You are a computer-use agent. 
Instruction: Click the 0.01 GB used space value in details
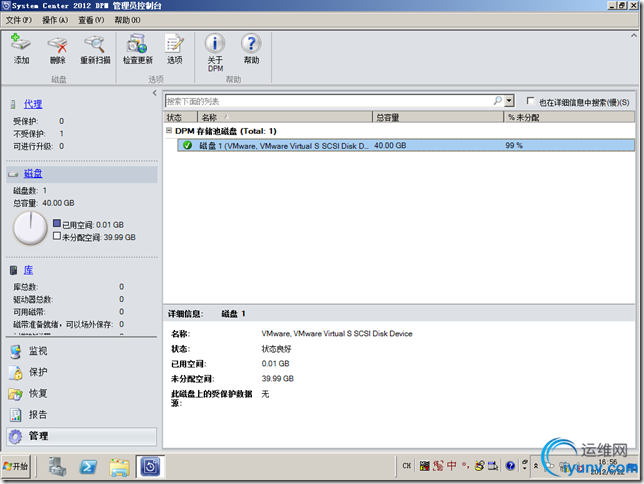tap(275, 364)
